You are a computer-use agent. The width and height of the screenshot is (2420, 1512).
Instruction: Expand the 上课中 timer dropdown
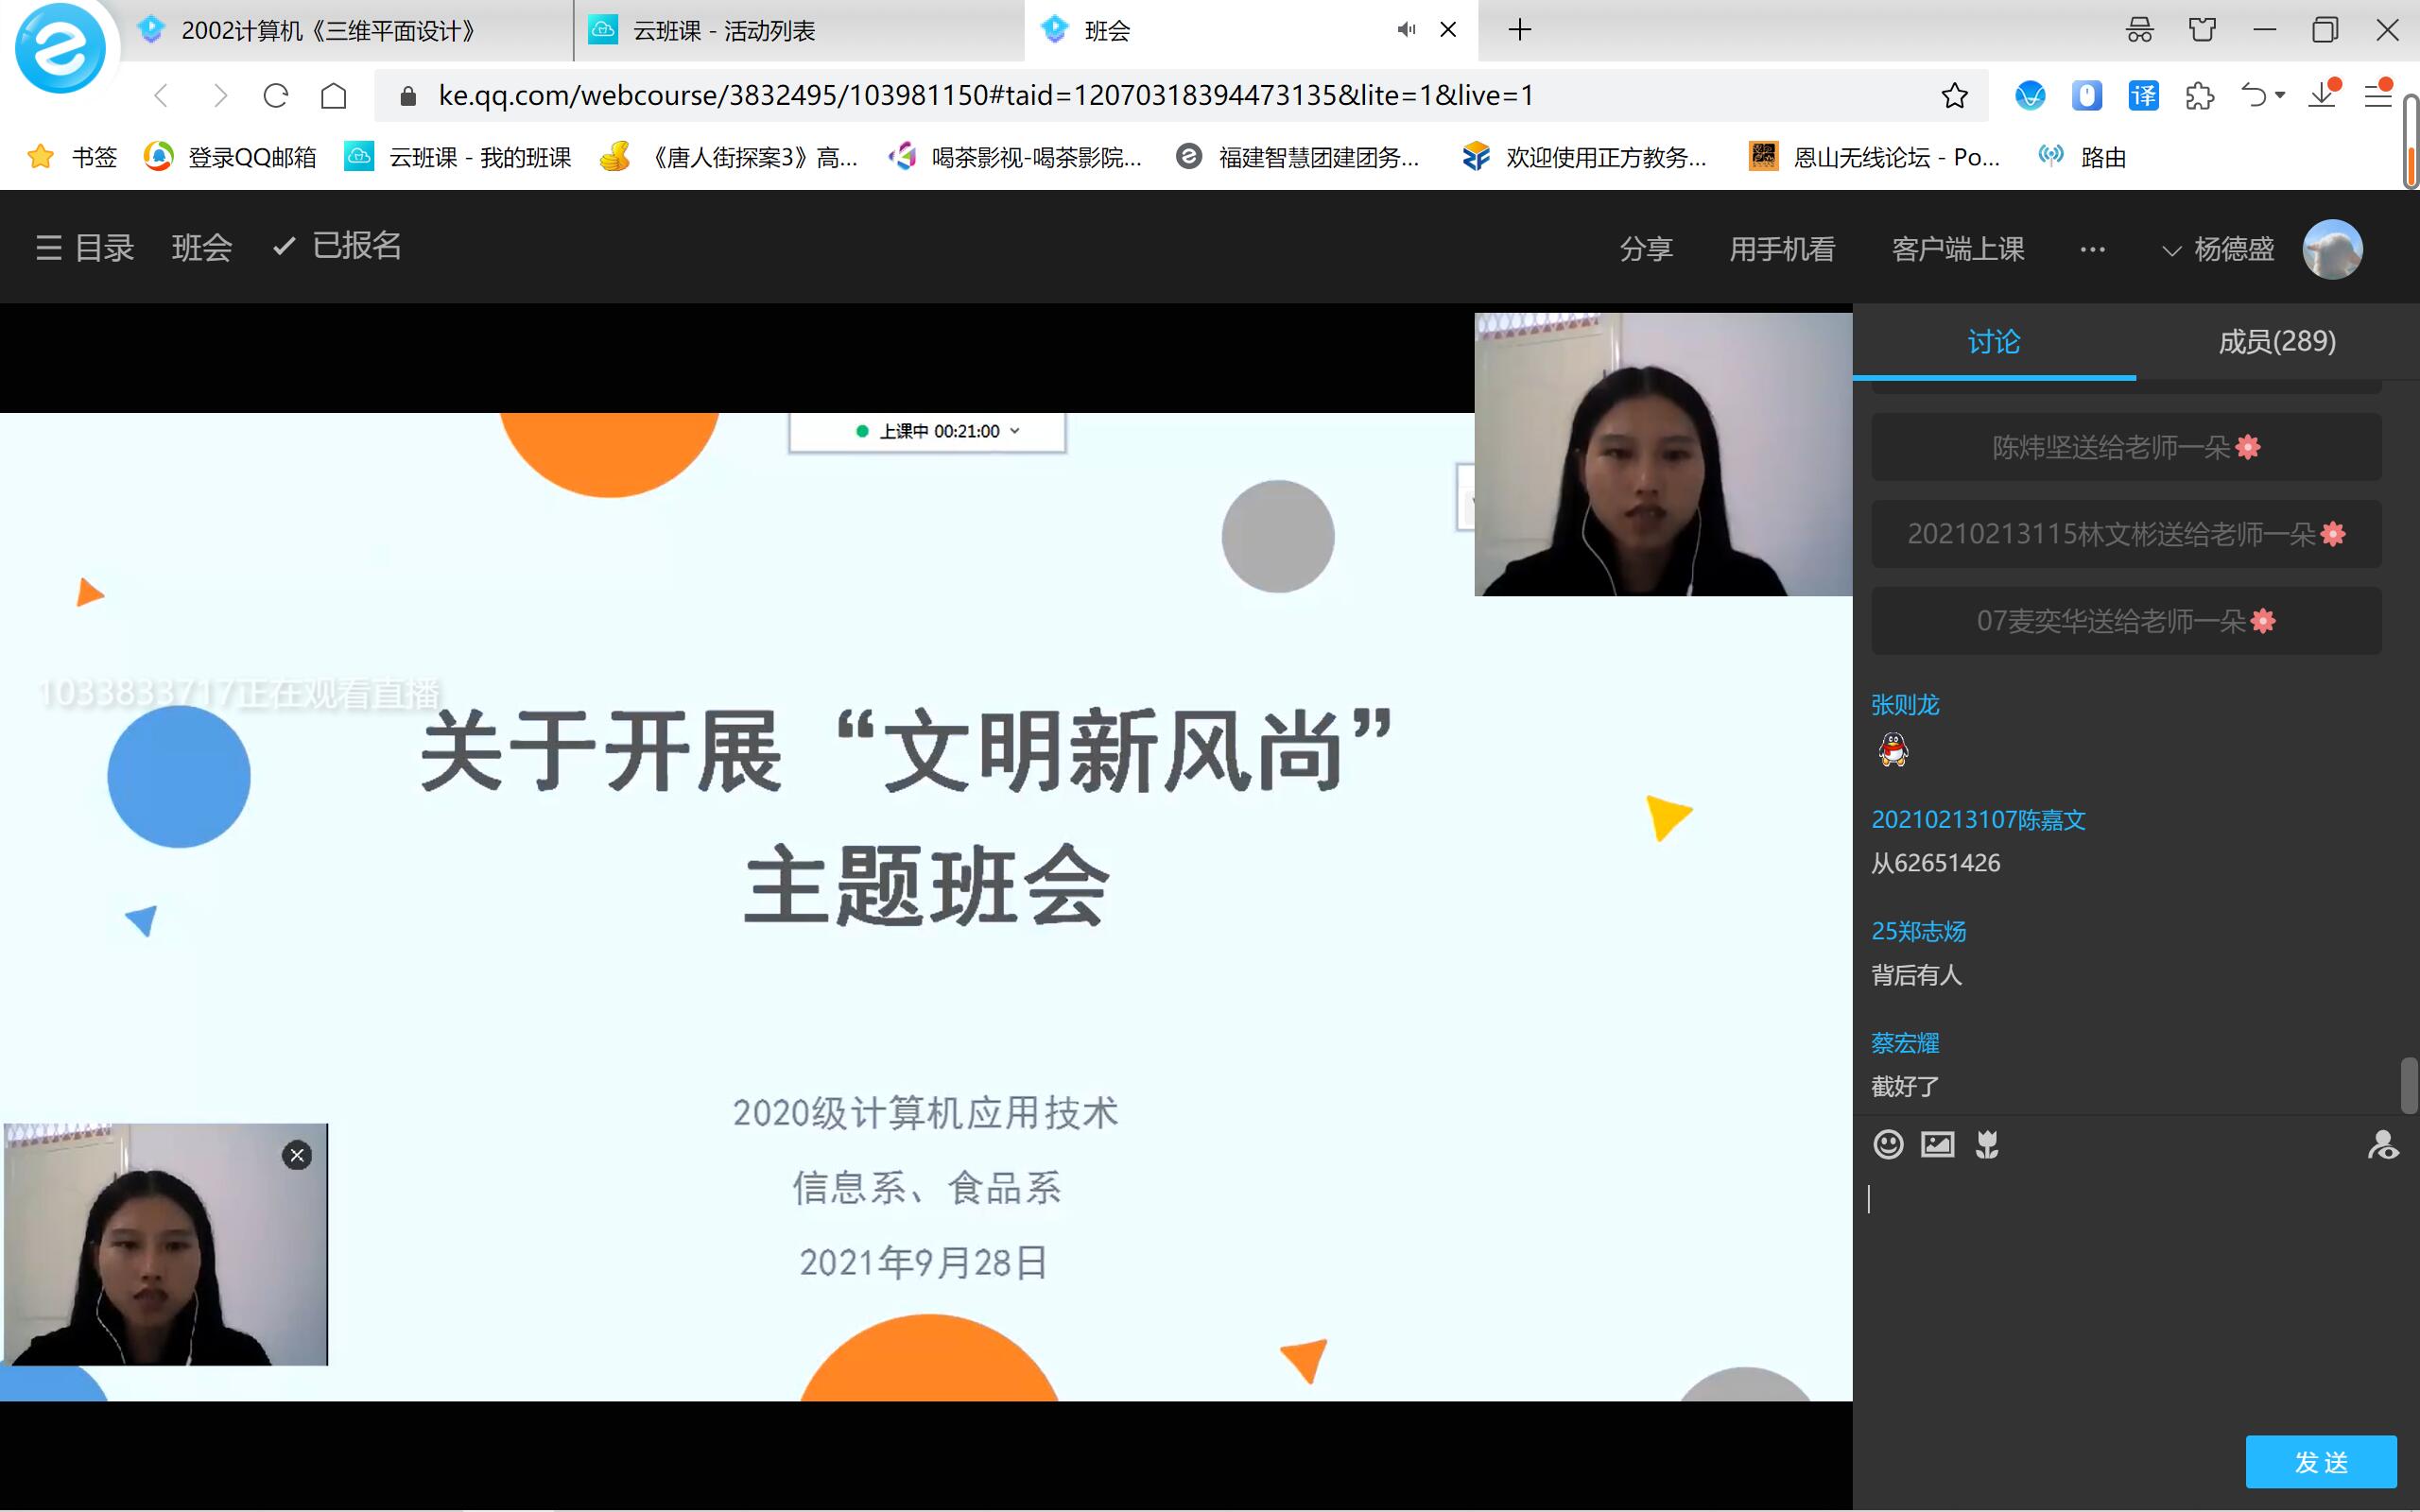coord(1015,431)
